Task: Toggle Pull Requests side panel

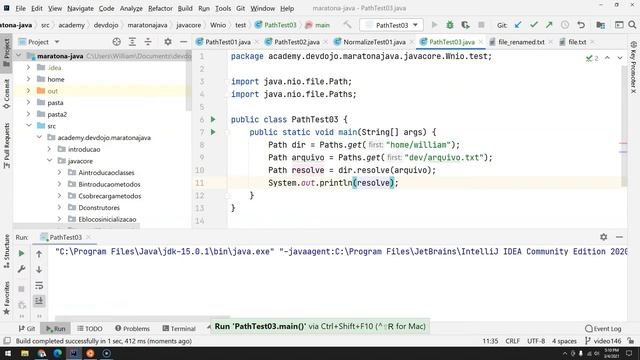Action: point(7,146)
